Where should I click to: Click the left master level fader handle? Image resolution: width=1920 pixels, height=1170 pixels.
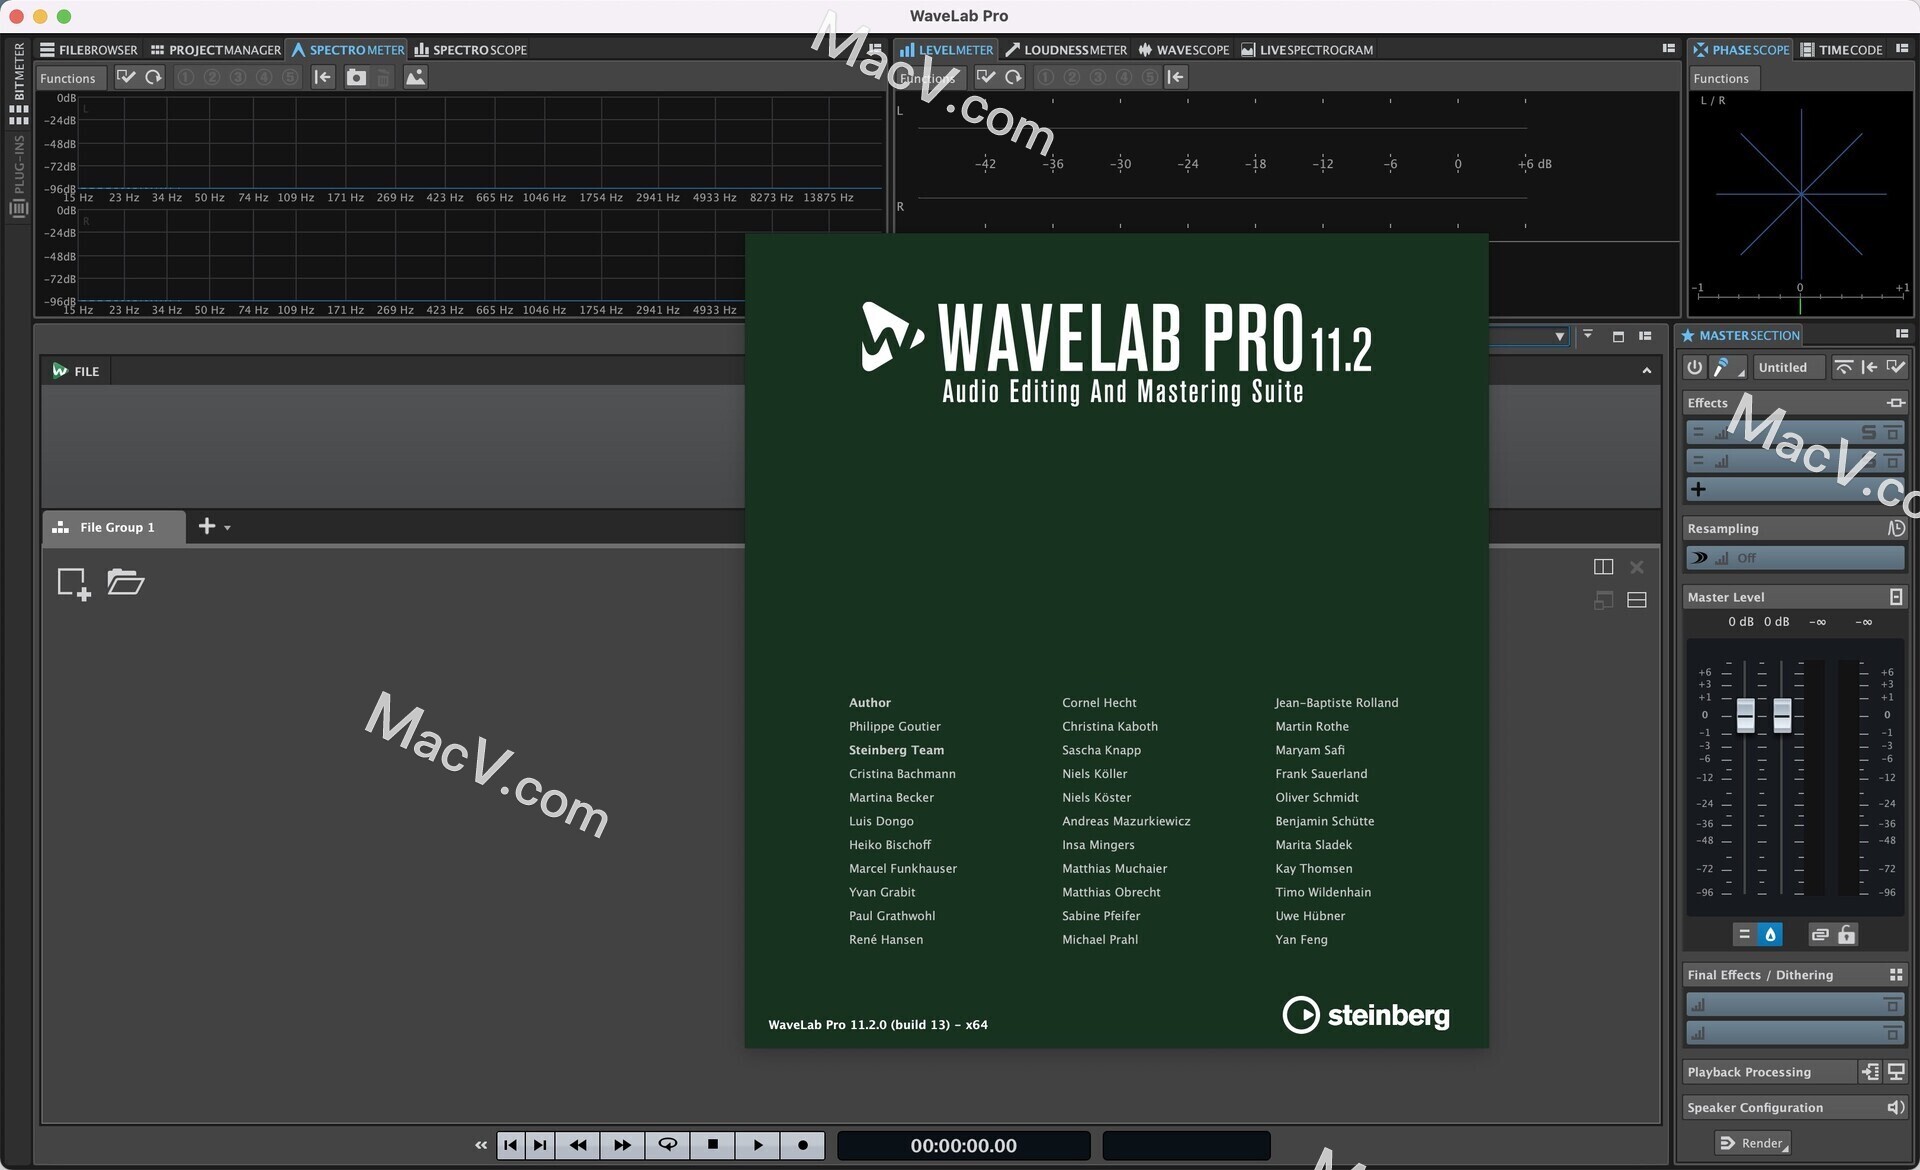tap(1745, 714)
